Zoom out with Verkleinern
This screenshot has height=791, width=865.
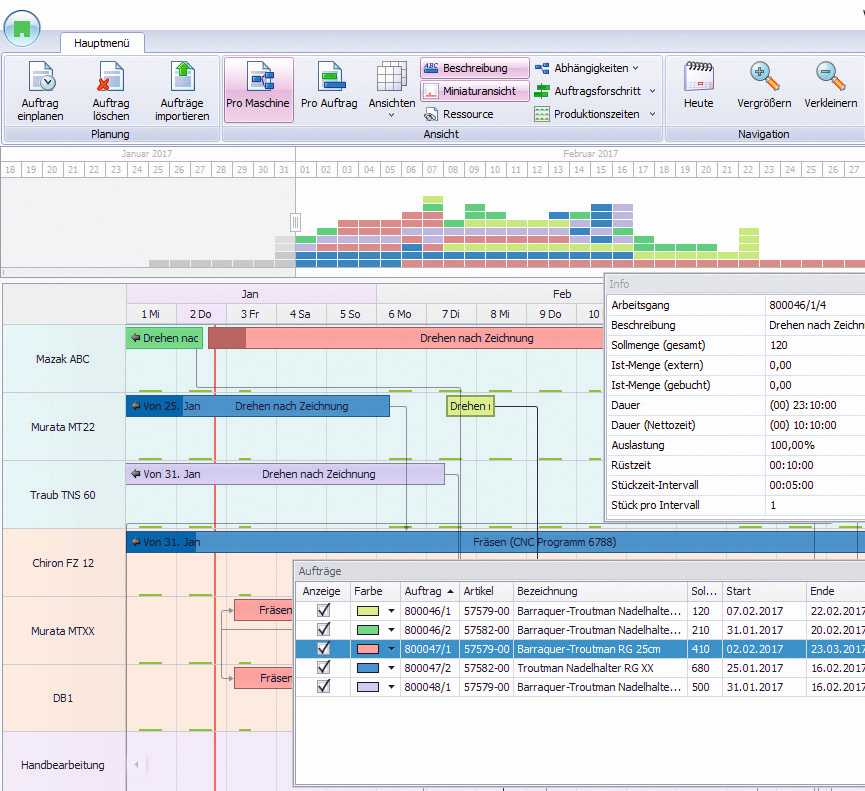(830, 79)
